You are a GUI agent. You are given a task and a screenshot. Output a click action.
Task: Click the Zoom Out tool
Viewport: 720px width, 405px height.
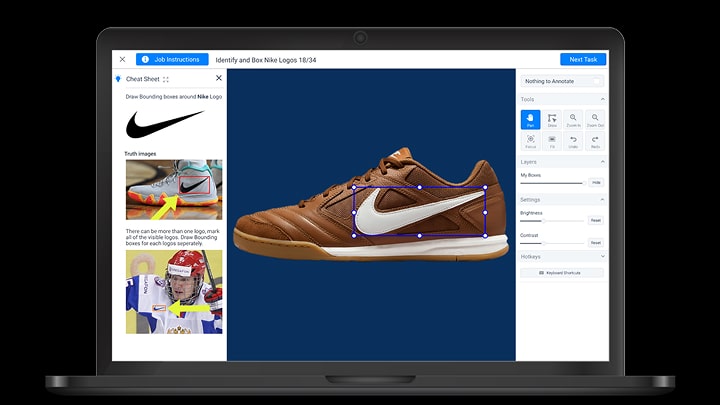[x=595, y=120]
